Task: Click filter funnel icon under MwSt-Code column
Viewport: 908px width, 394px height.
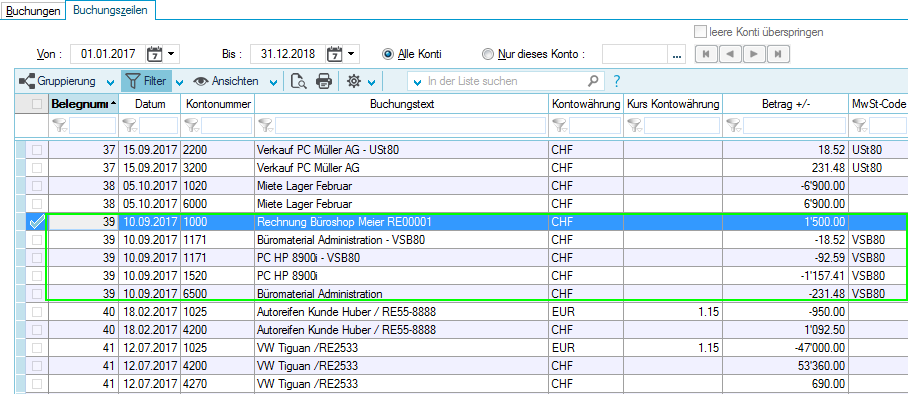Action: point(861,126)
